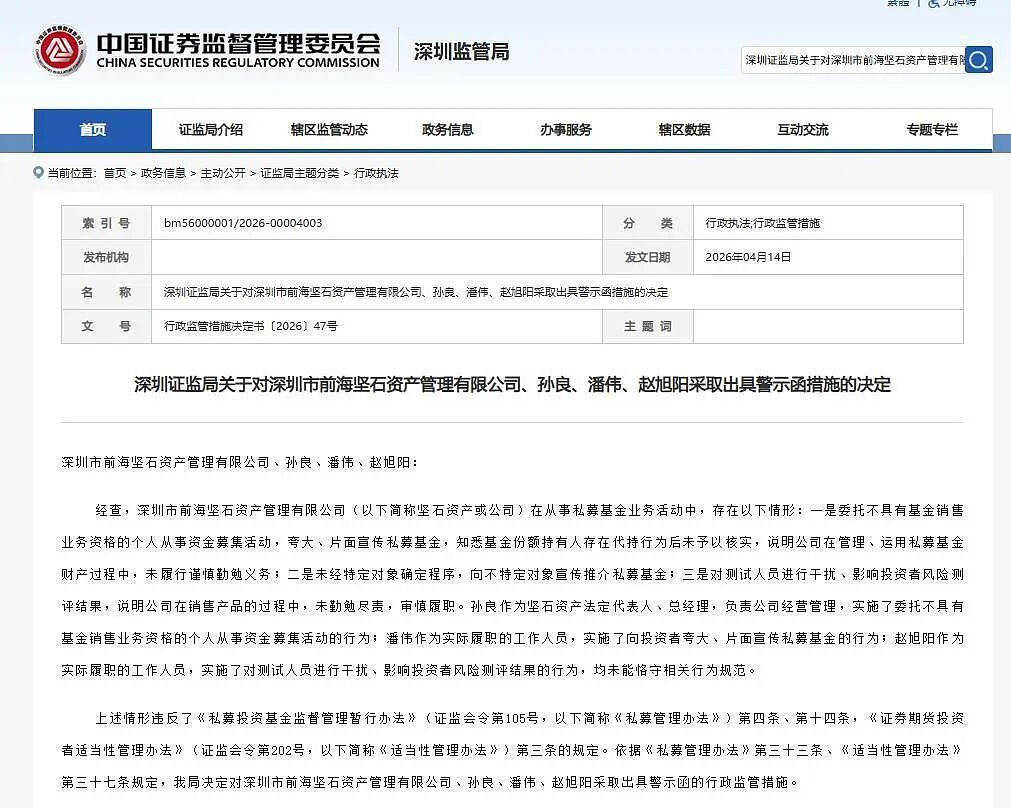Click the article headline 深圳证监局关于对…的决定
The image size is (1011, 808).
(513, 385)
